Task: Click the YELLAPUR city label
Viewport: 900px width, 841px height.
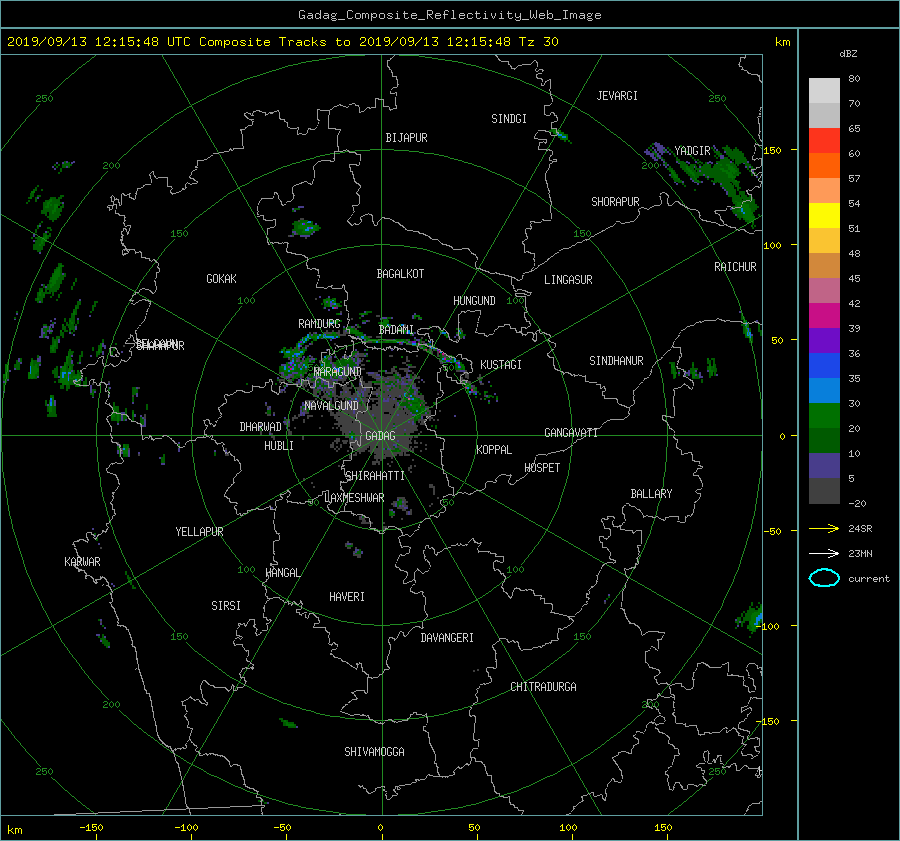Action: click(x=199, y=532)
